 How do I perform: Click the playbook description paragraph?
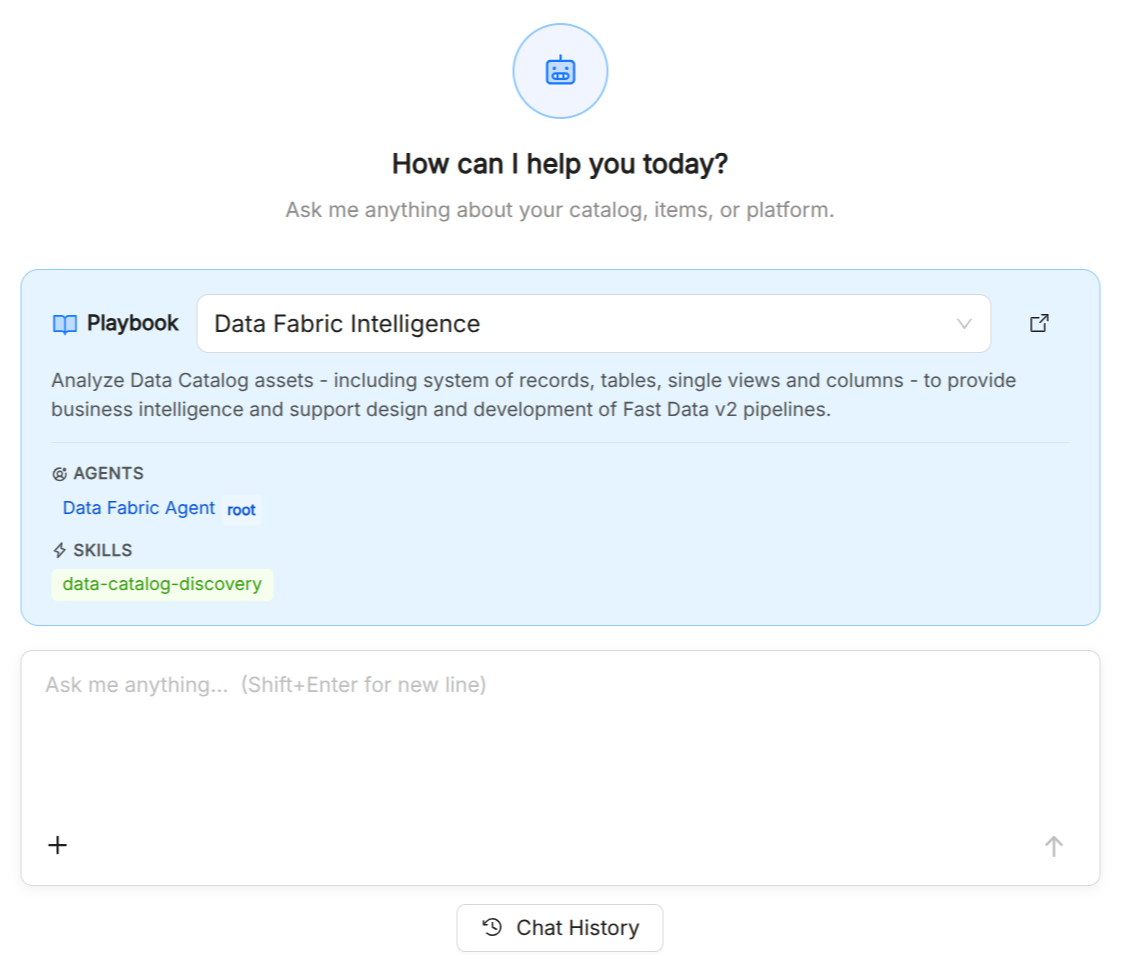point(534,395)
